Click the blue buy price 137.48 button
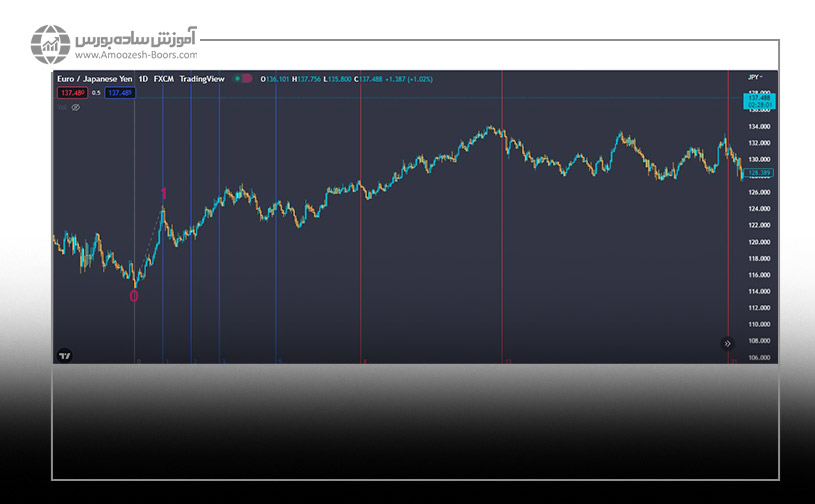The width and height of the screenshot is (815, 504). (120, 93)
